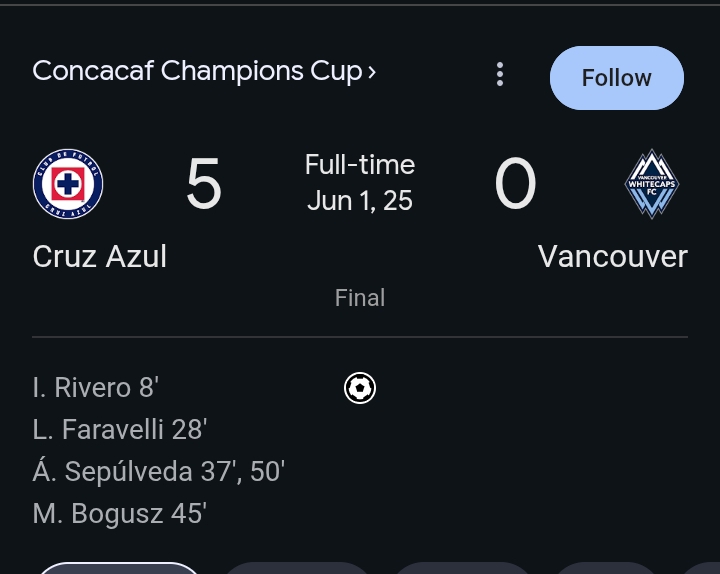Open the Concacaf Champions Cup link
This screenshot has width=720, height=574.
(204, 72)
